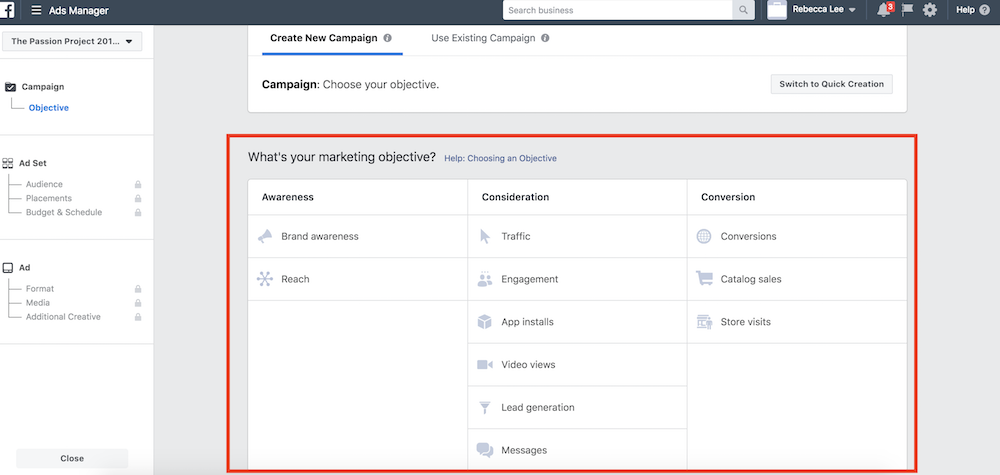Click the Video views camera icon
This screenshot has height=475, width=1000.
pyautogui.click(x=485, y=365)
